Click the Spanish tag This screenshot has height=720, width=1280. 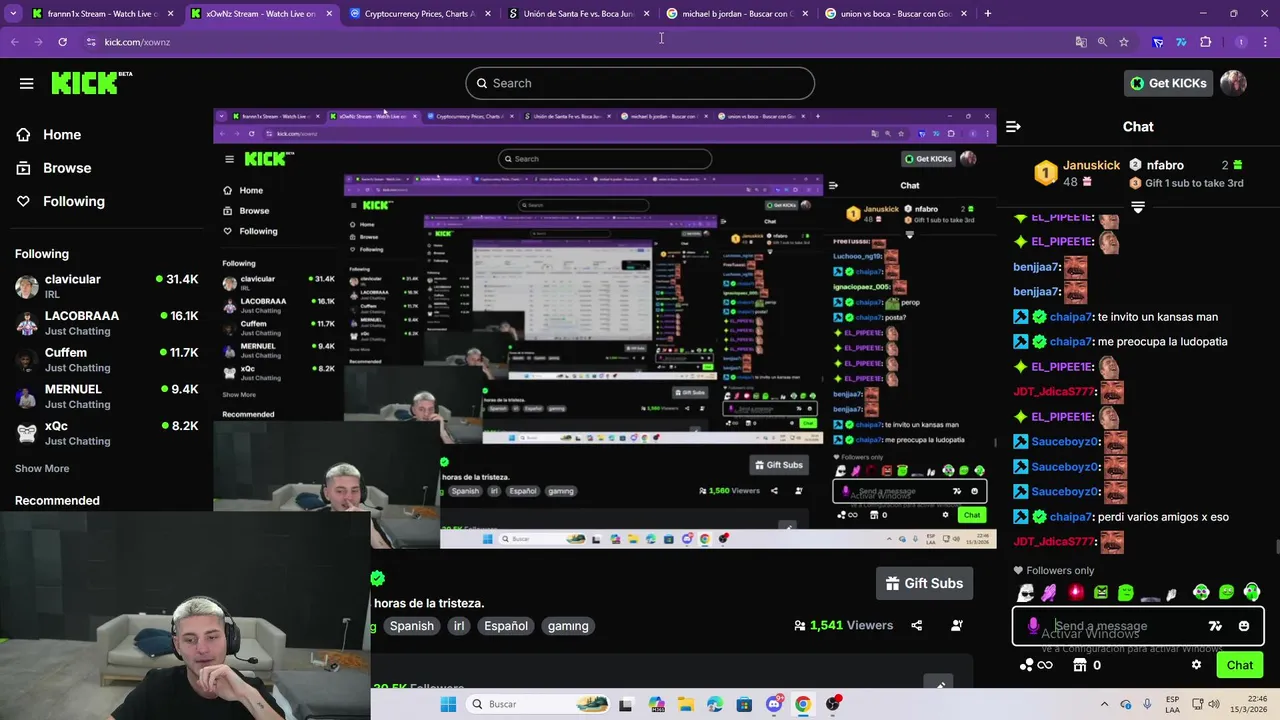(x=411, y=626)
